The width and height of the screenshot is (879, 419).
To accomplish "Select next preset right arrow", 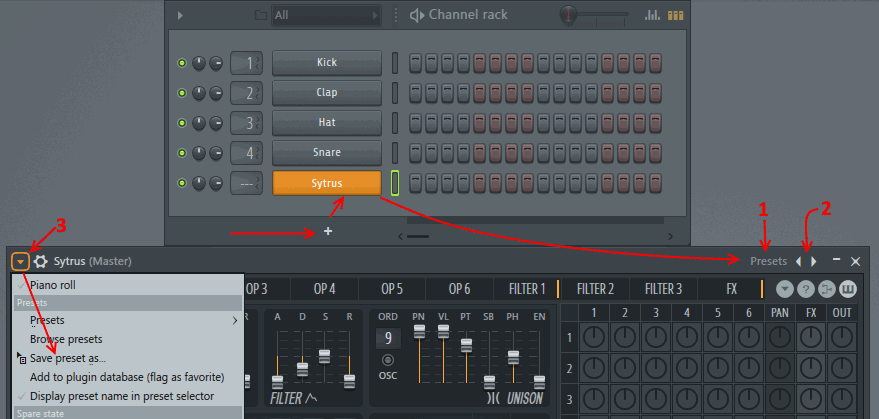I will [814, 261].
